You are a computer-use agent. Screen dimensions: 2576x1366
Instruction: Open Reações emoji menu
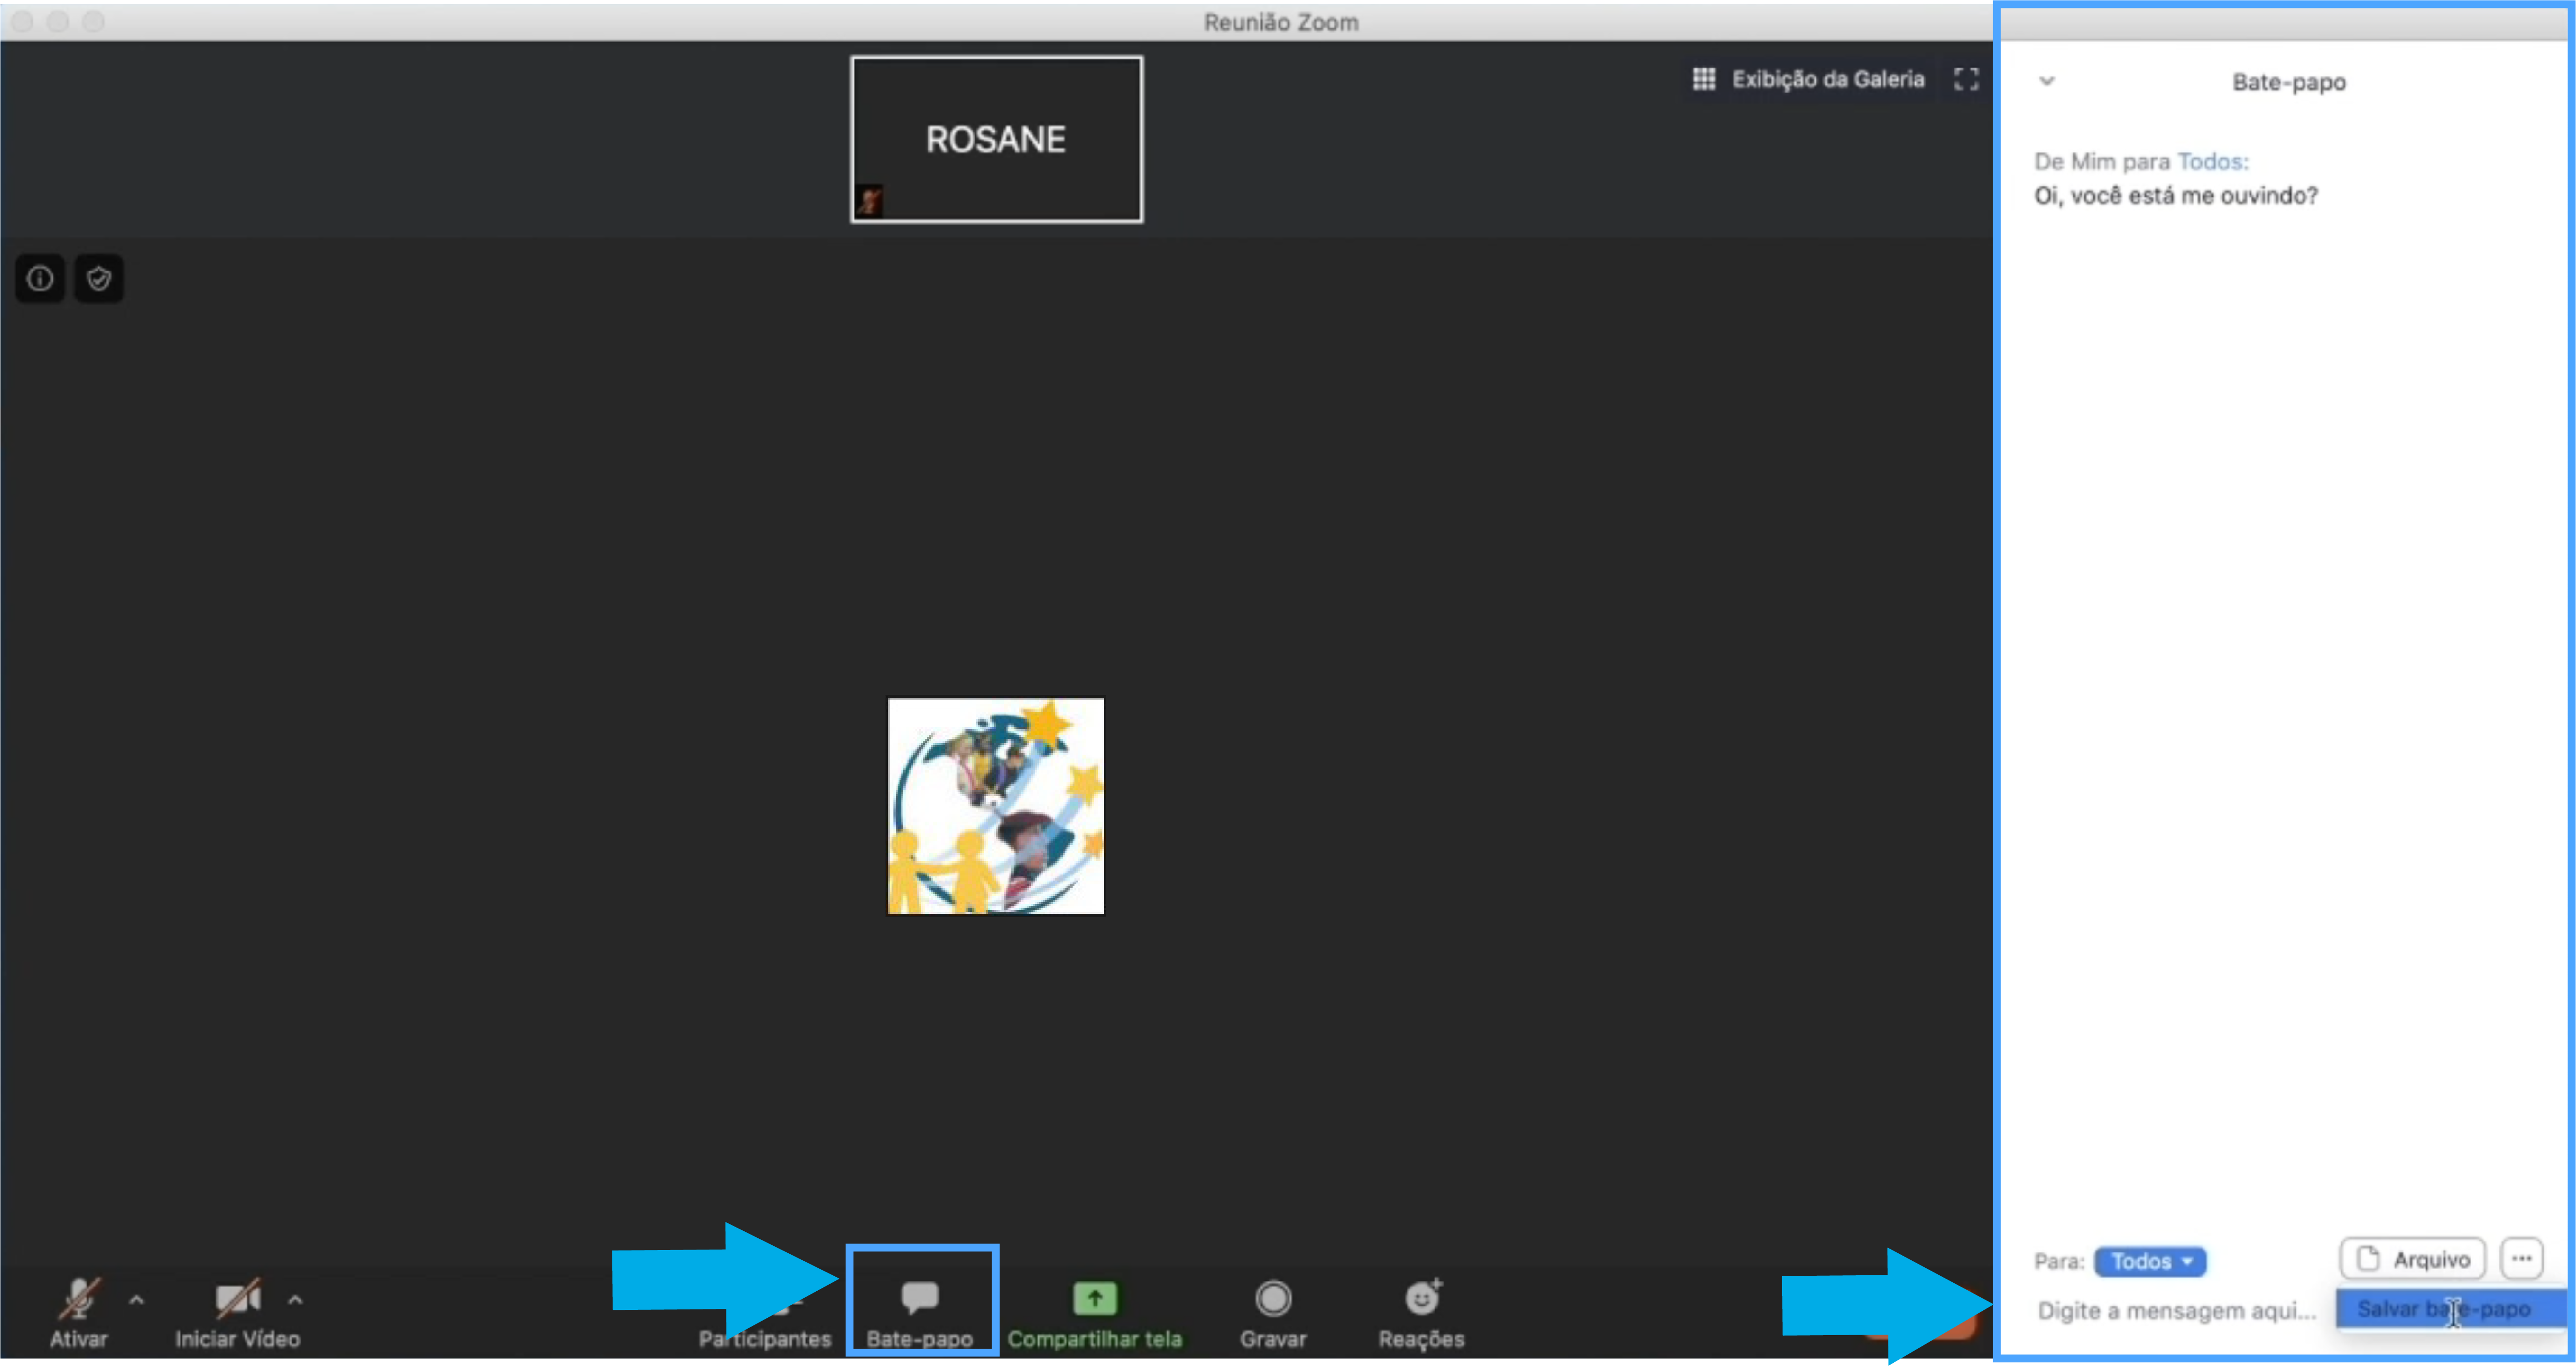(x=1421, y=1313)
